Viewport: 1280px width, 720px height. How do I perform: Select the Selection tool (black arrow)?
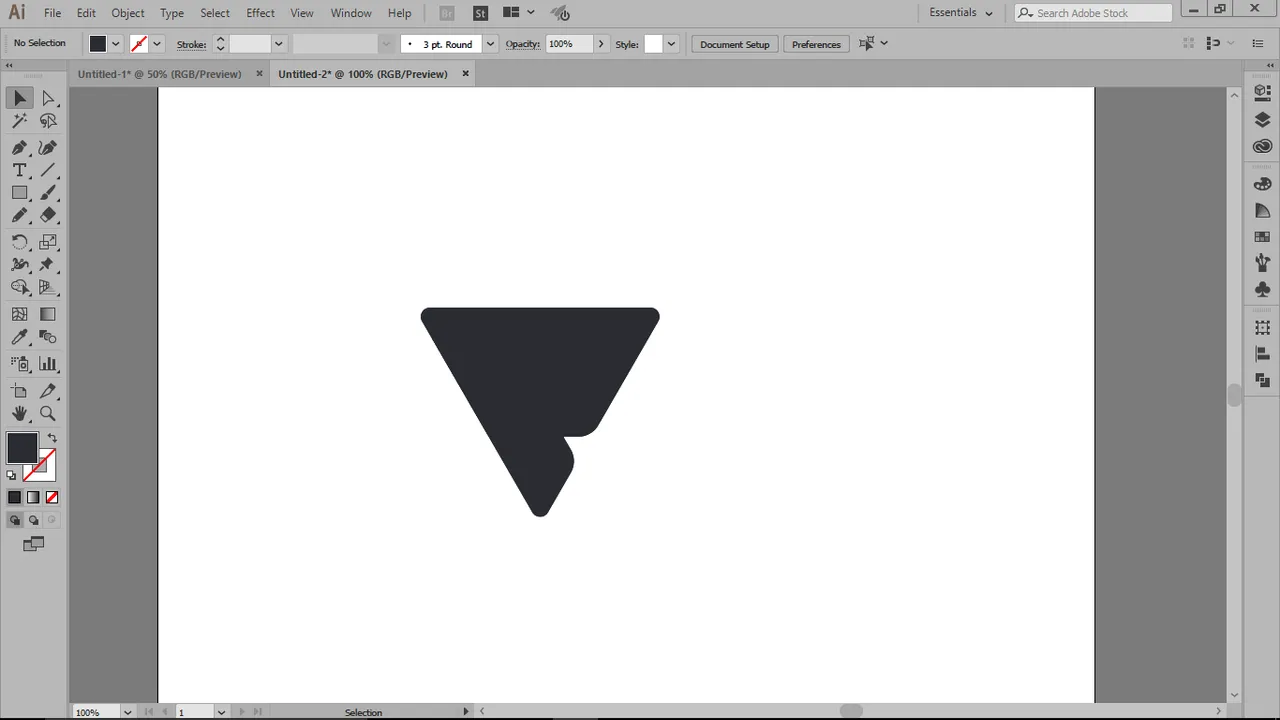pos(20,98)
